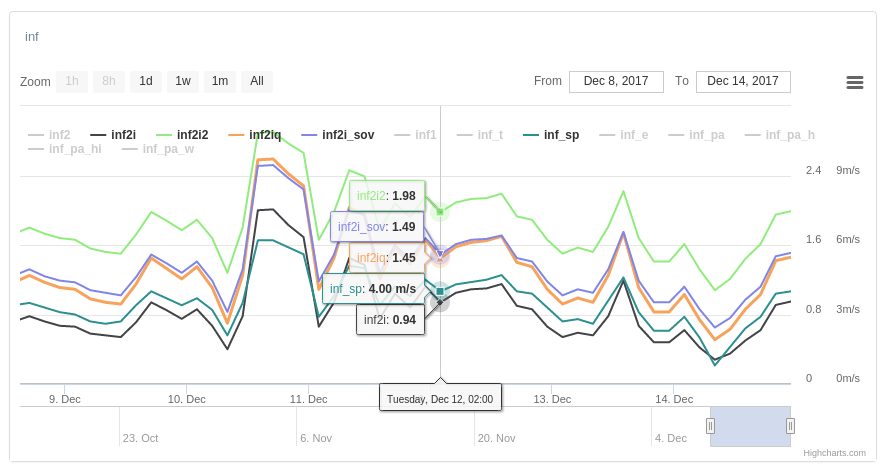The image size is (888, 474).
Task: Select the 1d zoom range
Action: pyautogui.click(x=146, y=82)
